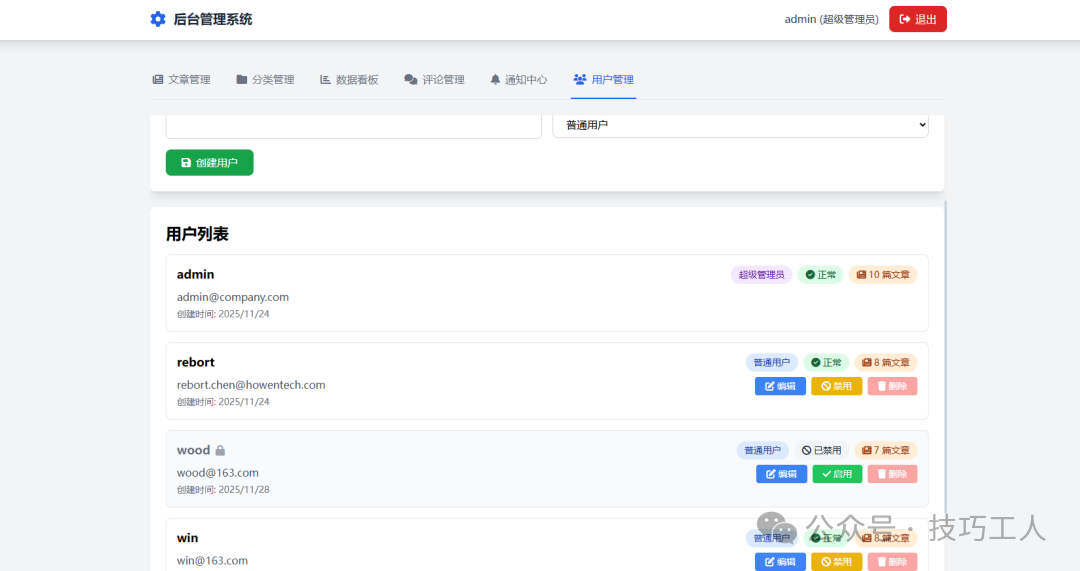Enable the wood user with 启用

click(x=838, y=474)
